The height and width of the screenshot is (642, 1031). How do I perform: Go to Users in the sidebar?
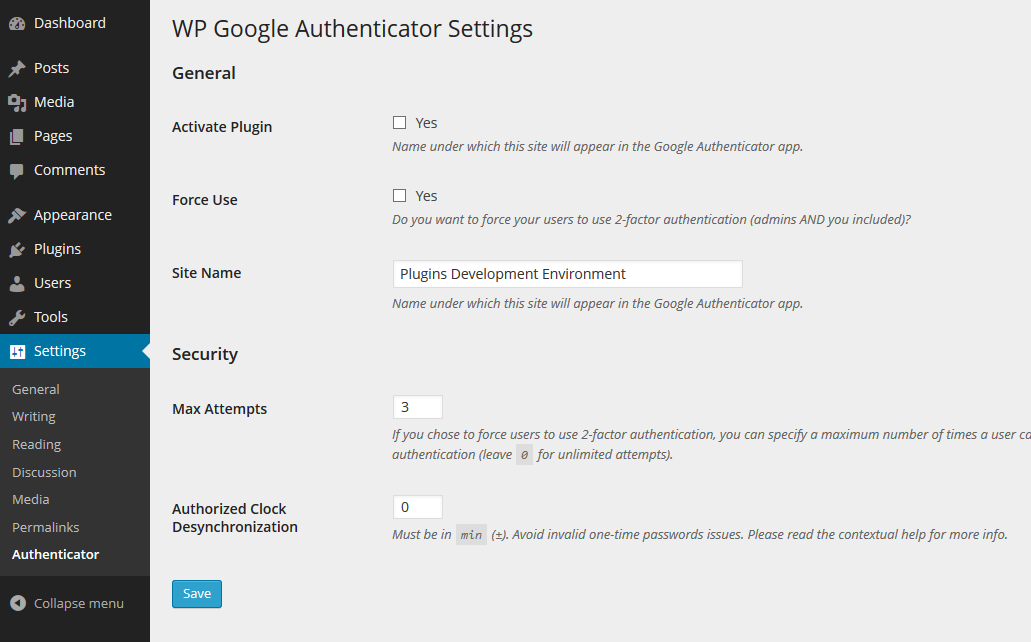pos(53,283)
